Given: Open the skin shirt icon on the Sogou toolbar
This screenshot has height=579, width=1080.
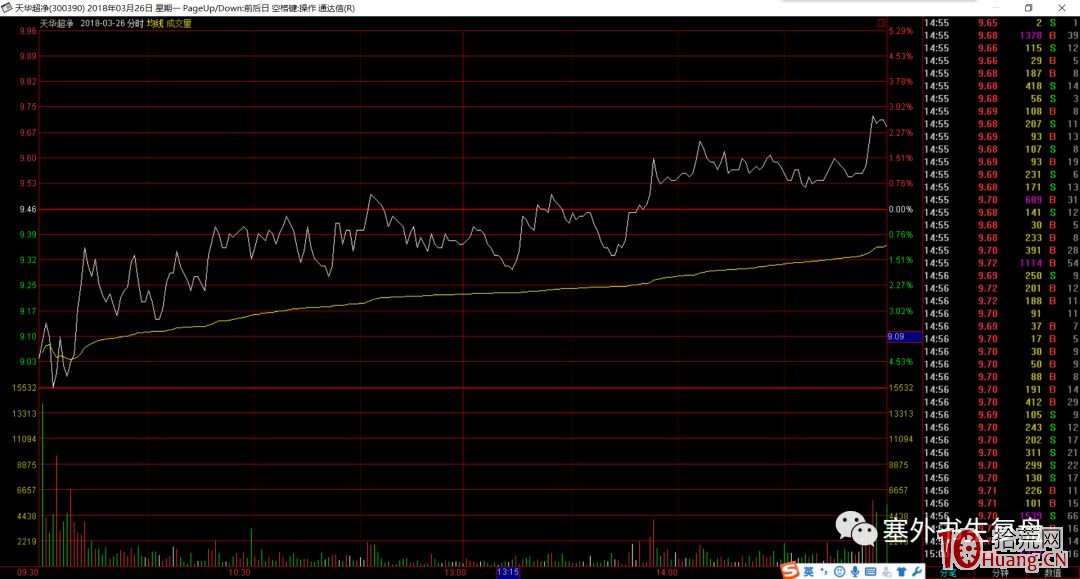Looking at the screenshot, I should click(901, 571).
